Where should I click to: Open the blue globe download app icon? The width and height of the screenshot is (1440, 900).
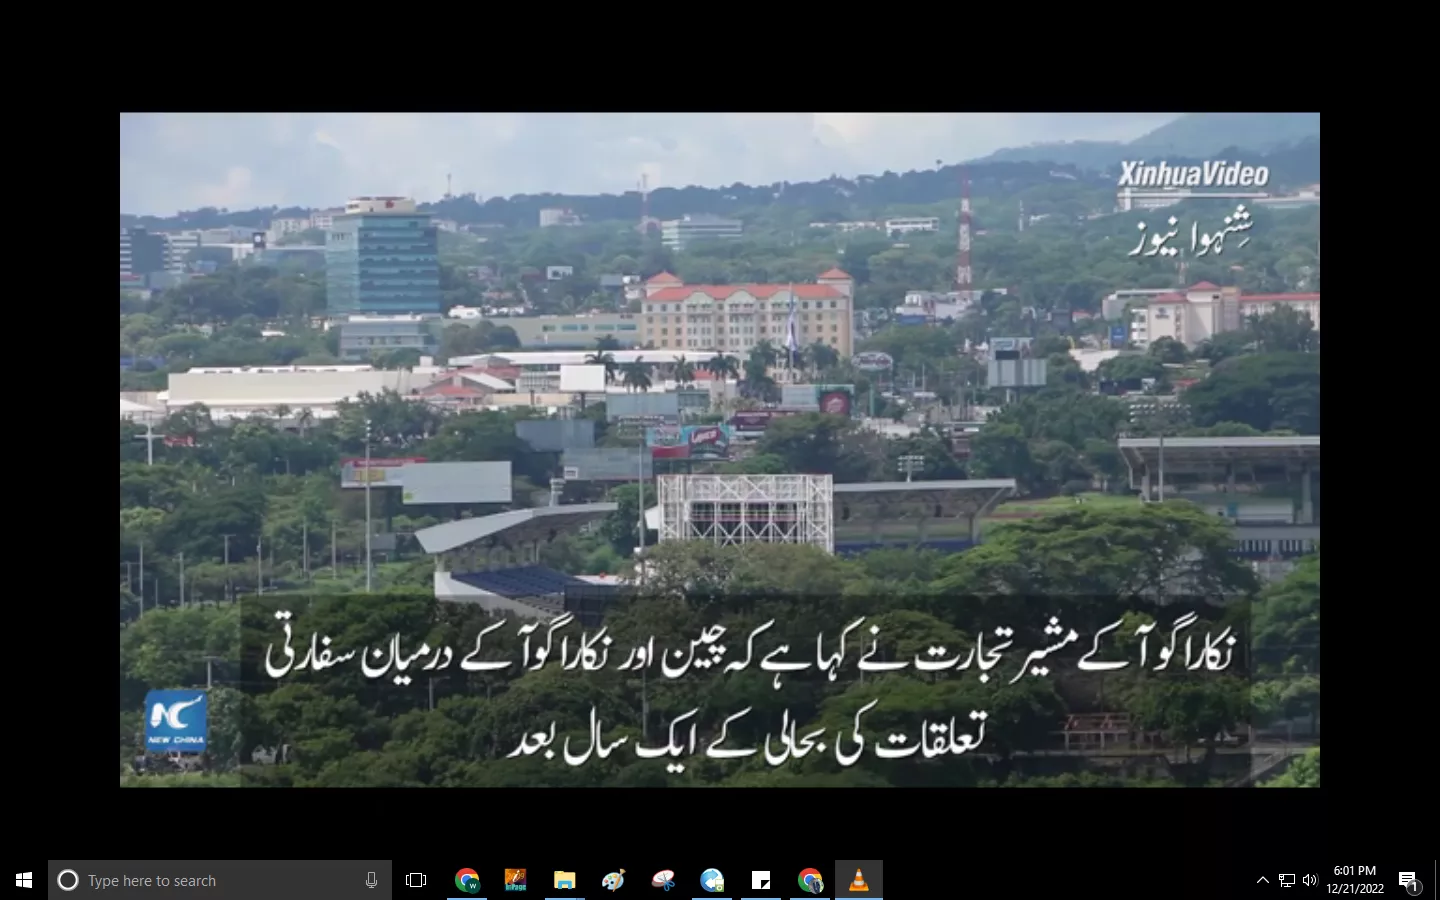pyautogui.click(x=711, y=880)
